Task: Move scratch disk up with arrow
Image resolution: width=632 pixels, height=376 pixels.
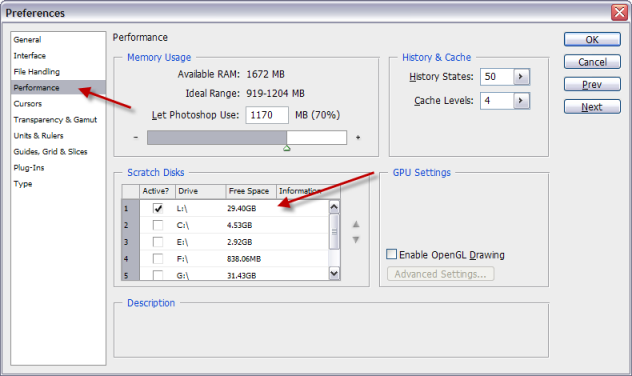Action: [356, 224]
